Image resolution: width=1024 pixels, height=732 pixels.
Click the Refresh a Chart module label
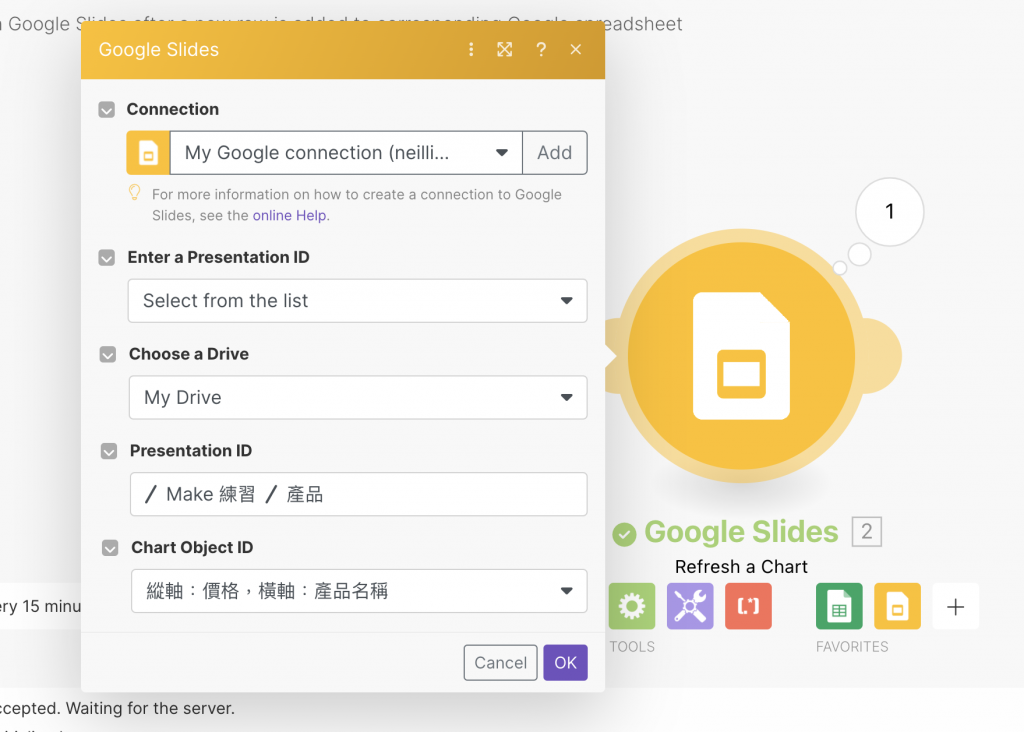pyautogui.click(x=741, y=567)
